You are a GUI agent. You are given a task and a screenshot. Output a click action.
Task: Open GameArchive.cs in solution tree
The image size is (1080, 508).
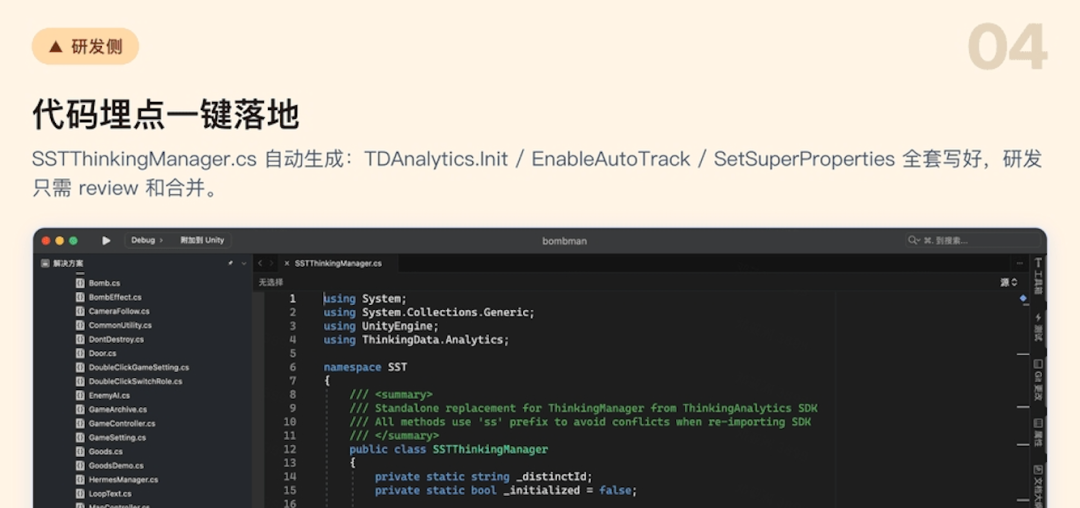coord(118,410)
